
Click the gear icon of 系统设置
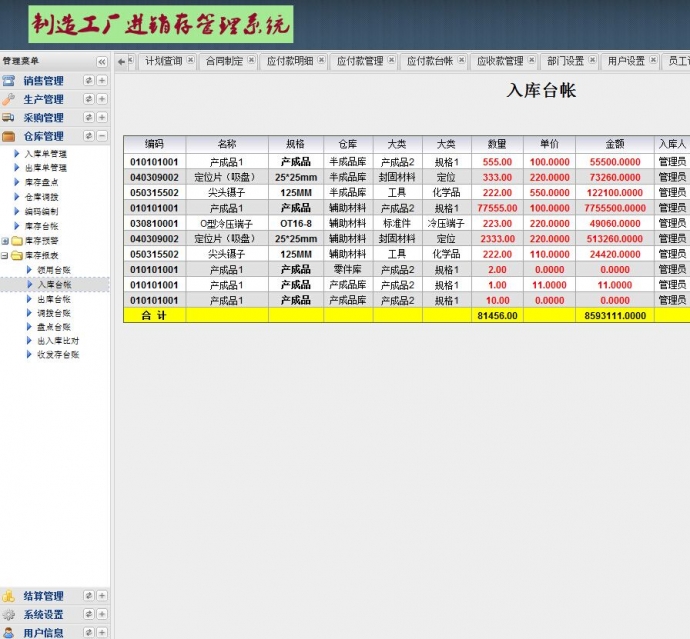tap(8, 614)
